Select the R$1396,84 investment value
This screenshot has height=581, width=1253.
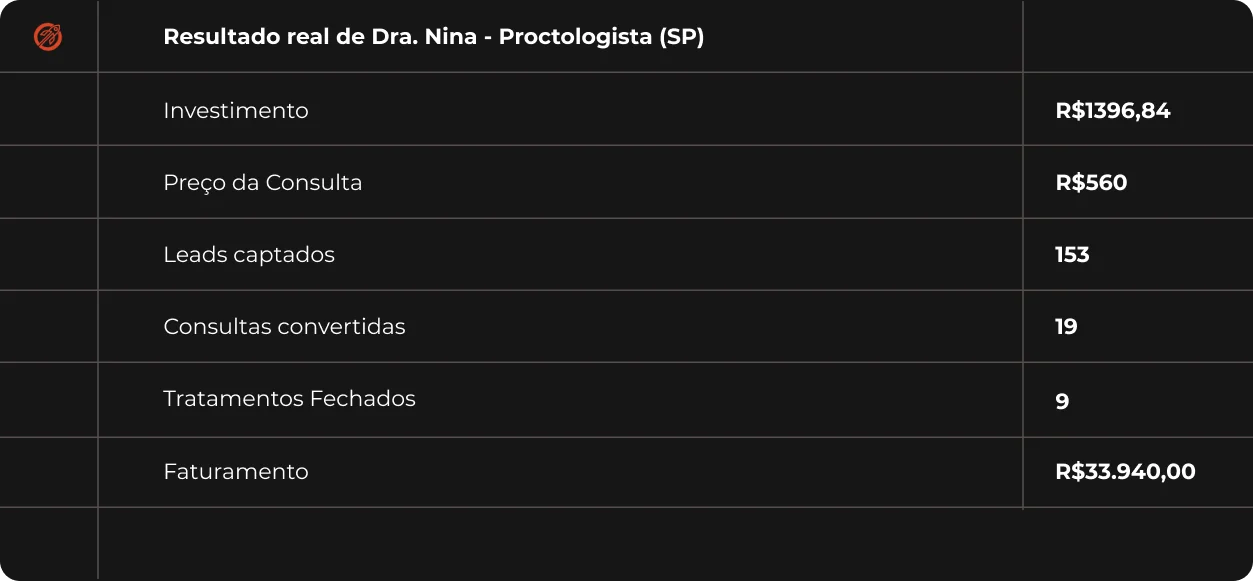coord(1112,110)
